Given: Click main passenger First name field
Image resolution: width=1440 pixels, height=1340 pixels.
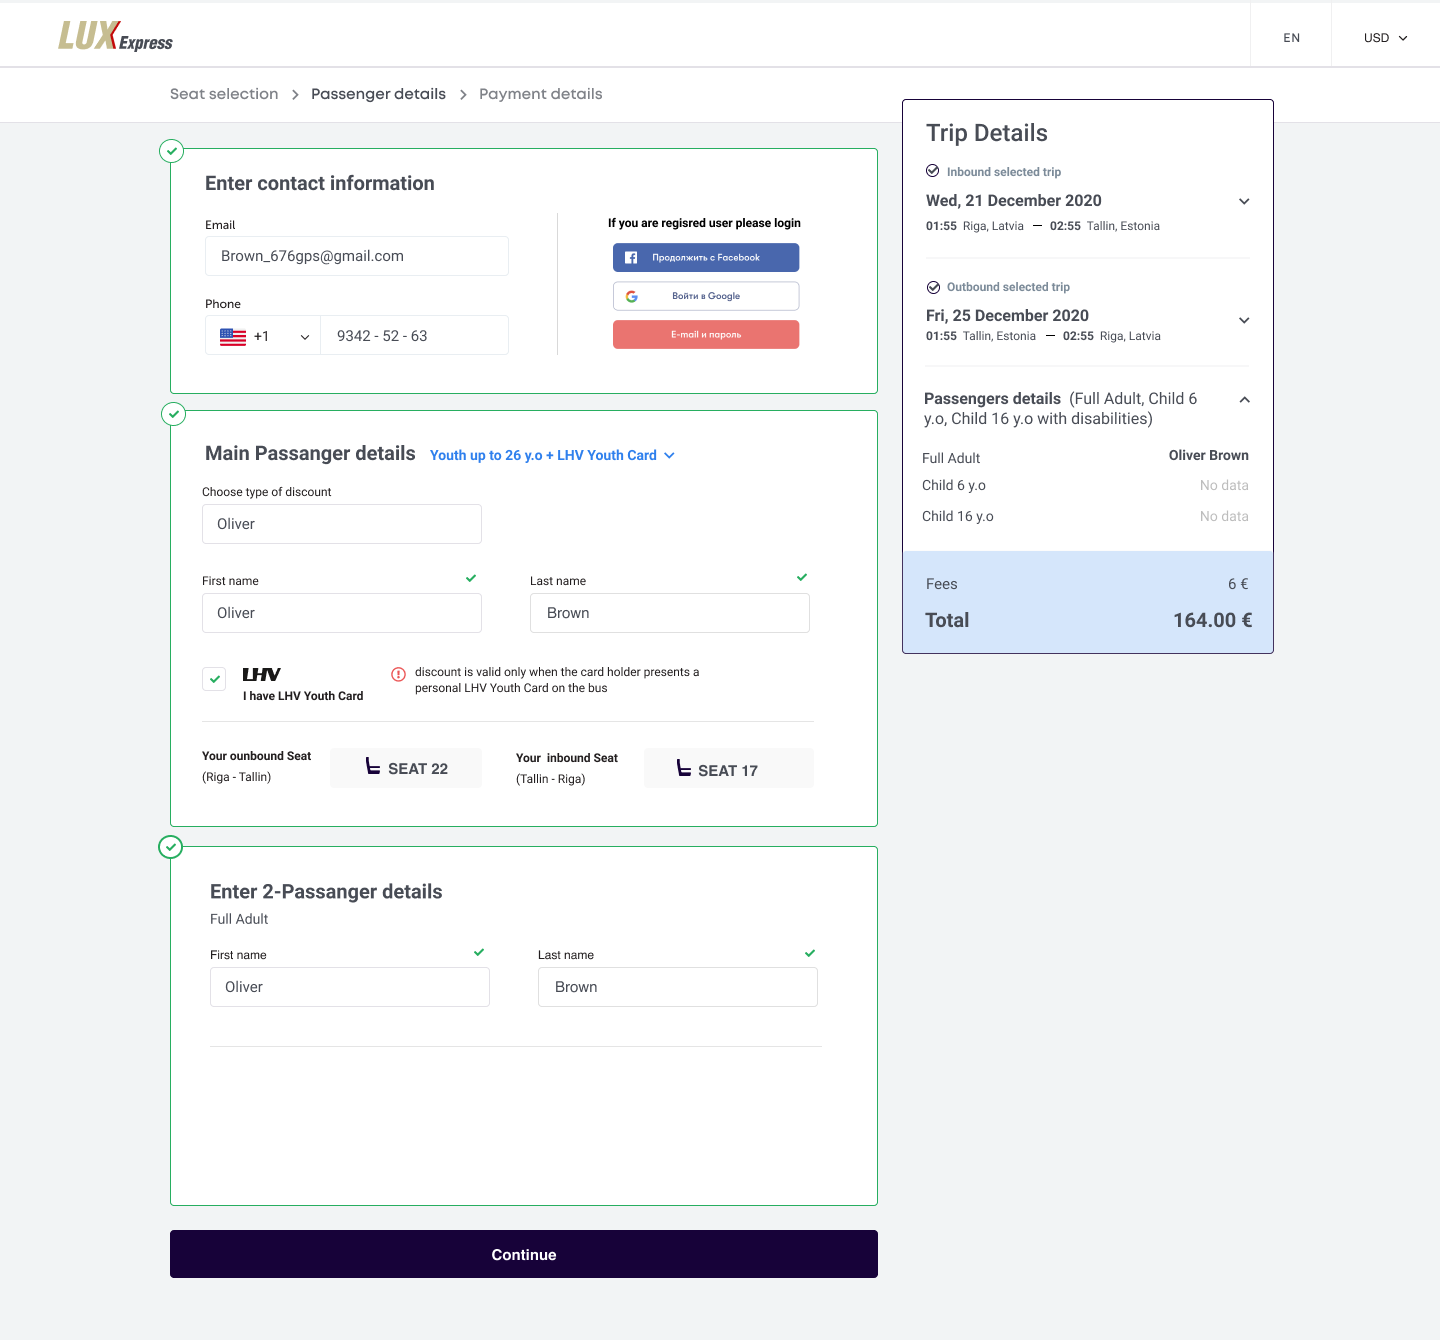Looking at the screenshot, I should [342, 613].
